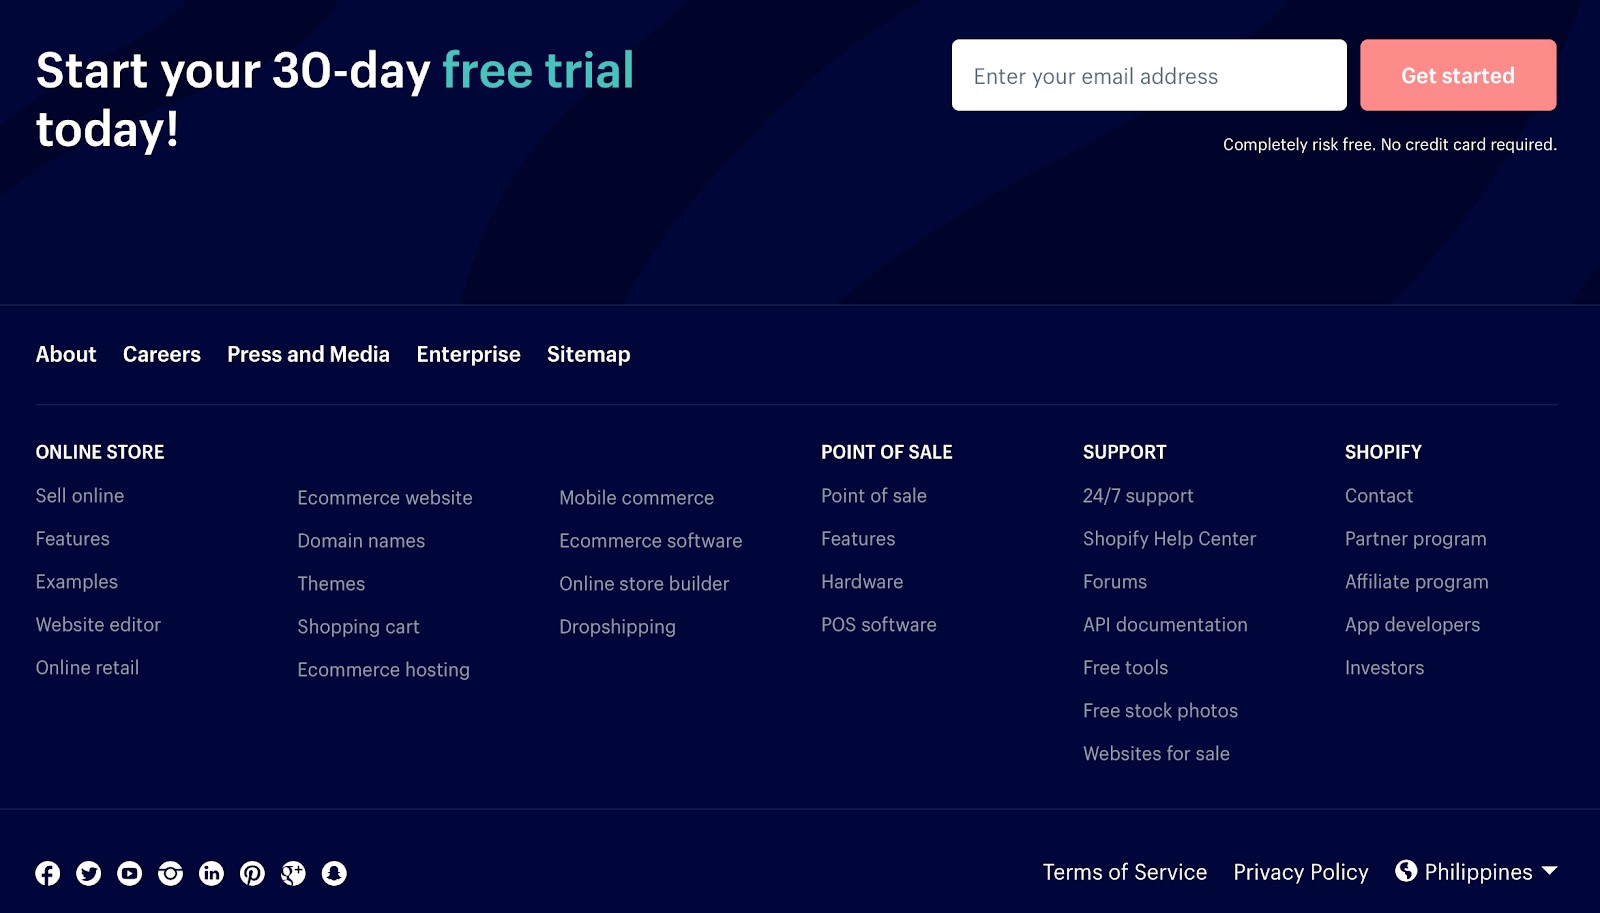Open the Instagram social icon
Image resolution: width=1600 pixels, height=913 pixels.
[171, 873]
